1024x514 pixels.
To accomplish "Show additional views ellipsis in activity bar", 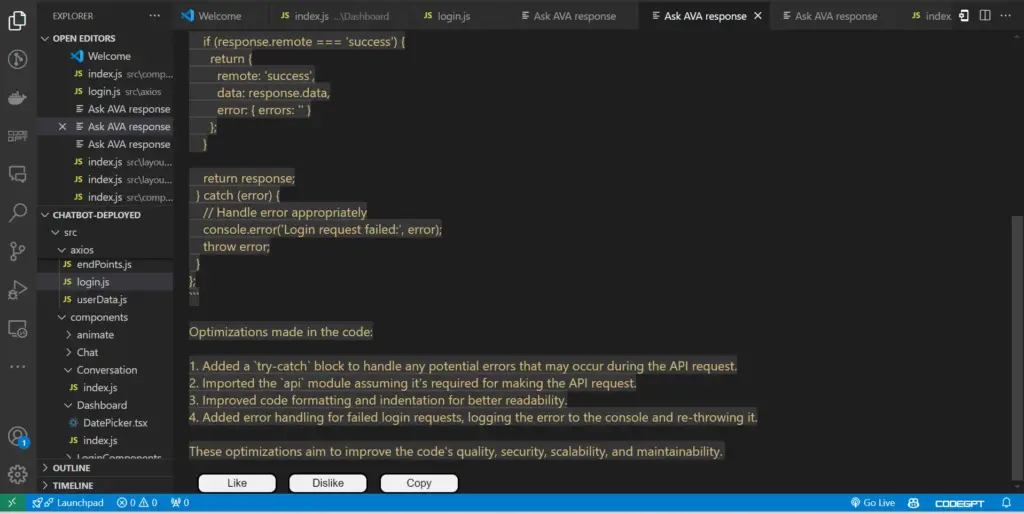I will 18,366.
